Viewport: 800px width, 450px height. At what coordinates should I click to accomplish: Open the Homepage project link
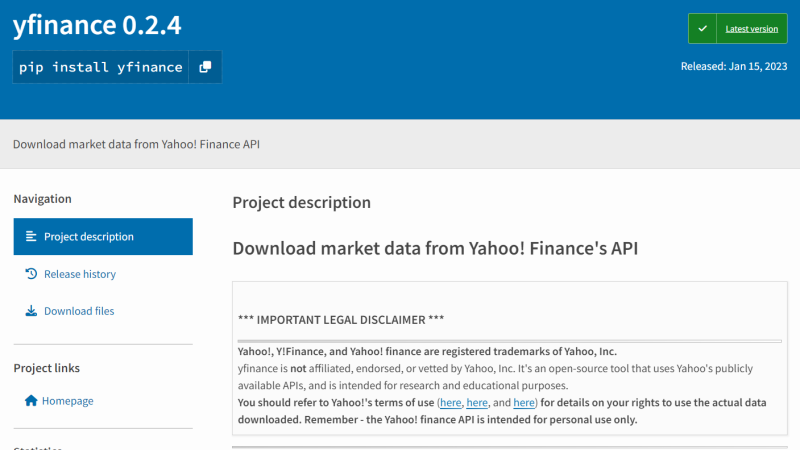point(67,401)
